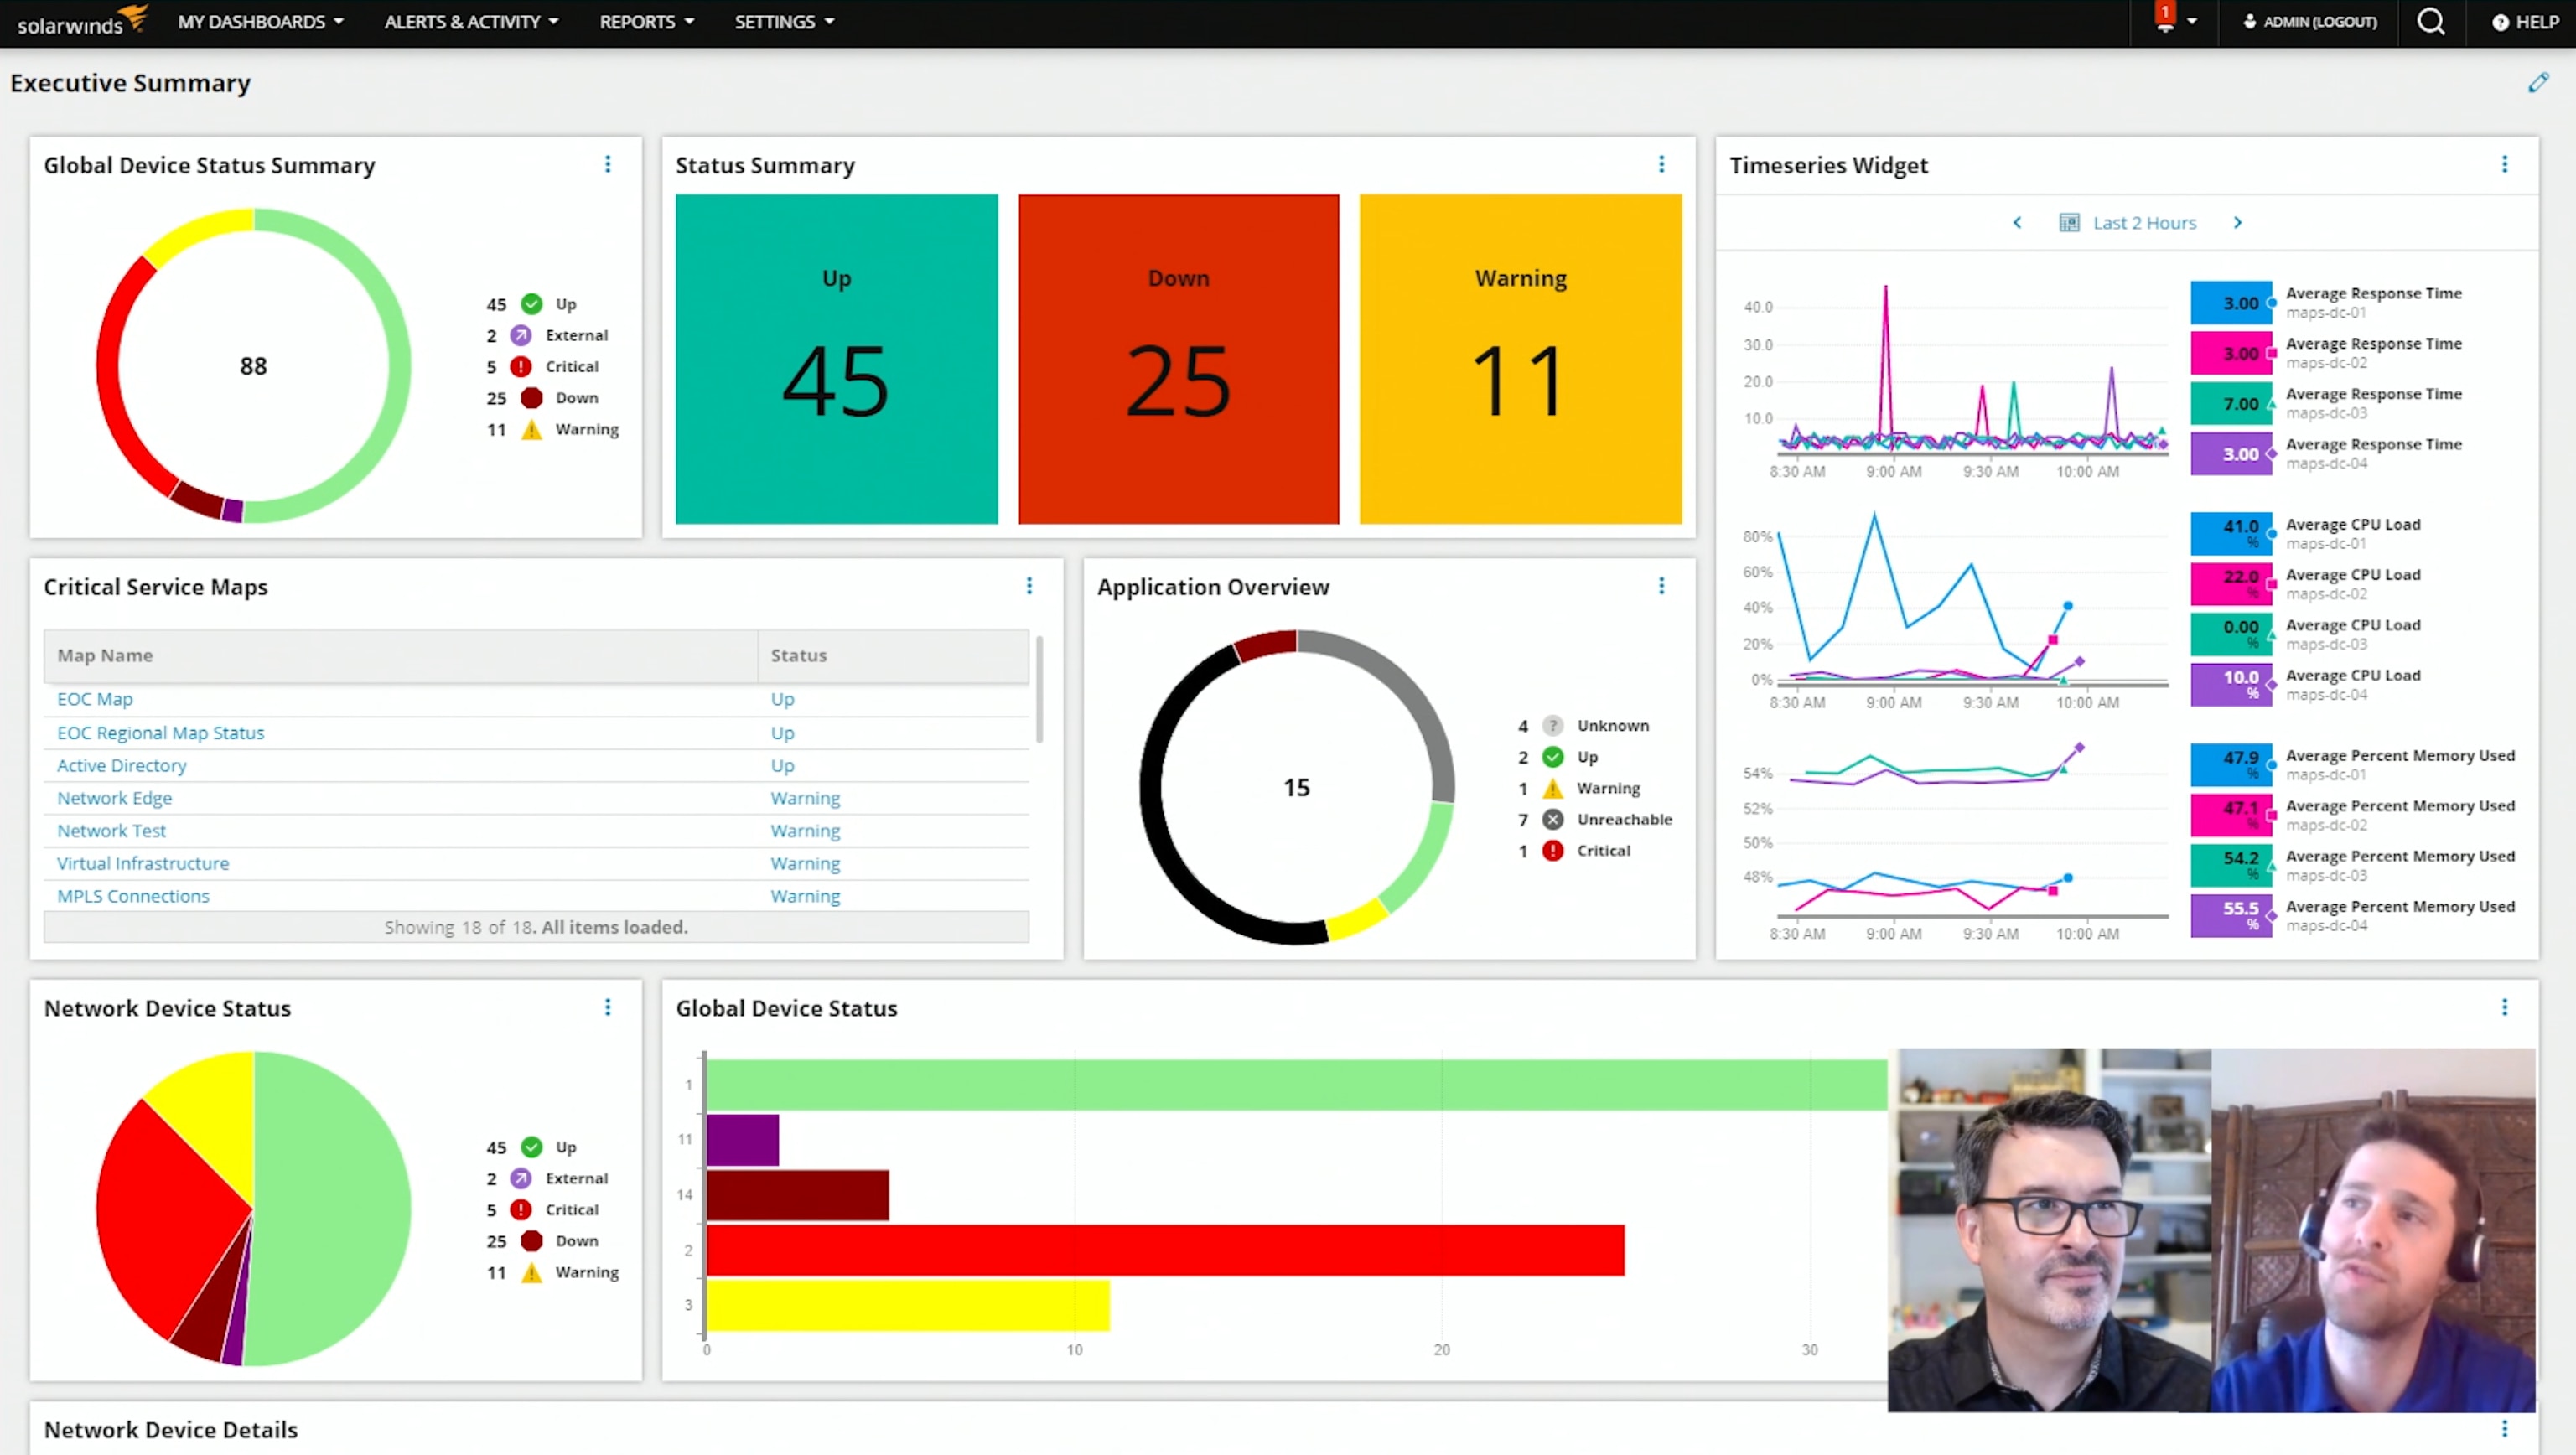Click the three-dot menu on Status Summary widget

[x=1661, y=164]
